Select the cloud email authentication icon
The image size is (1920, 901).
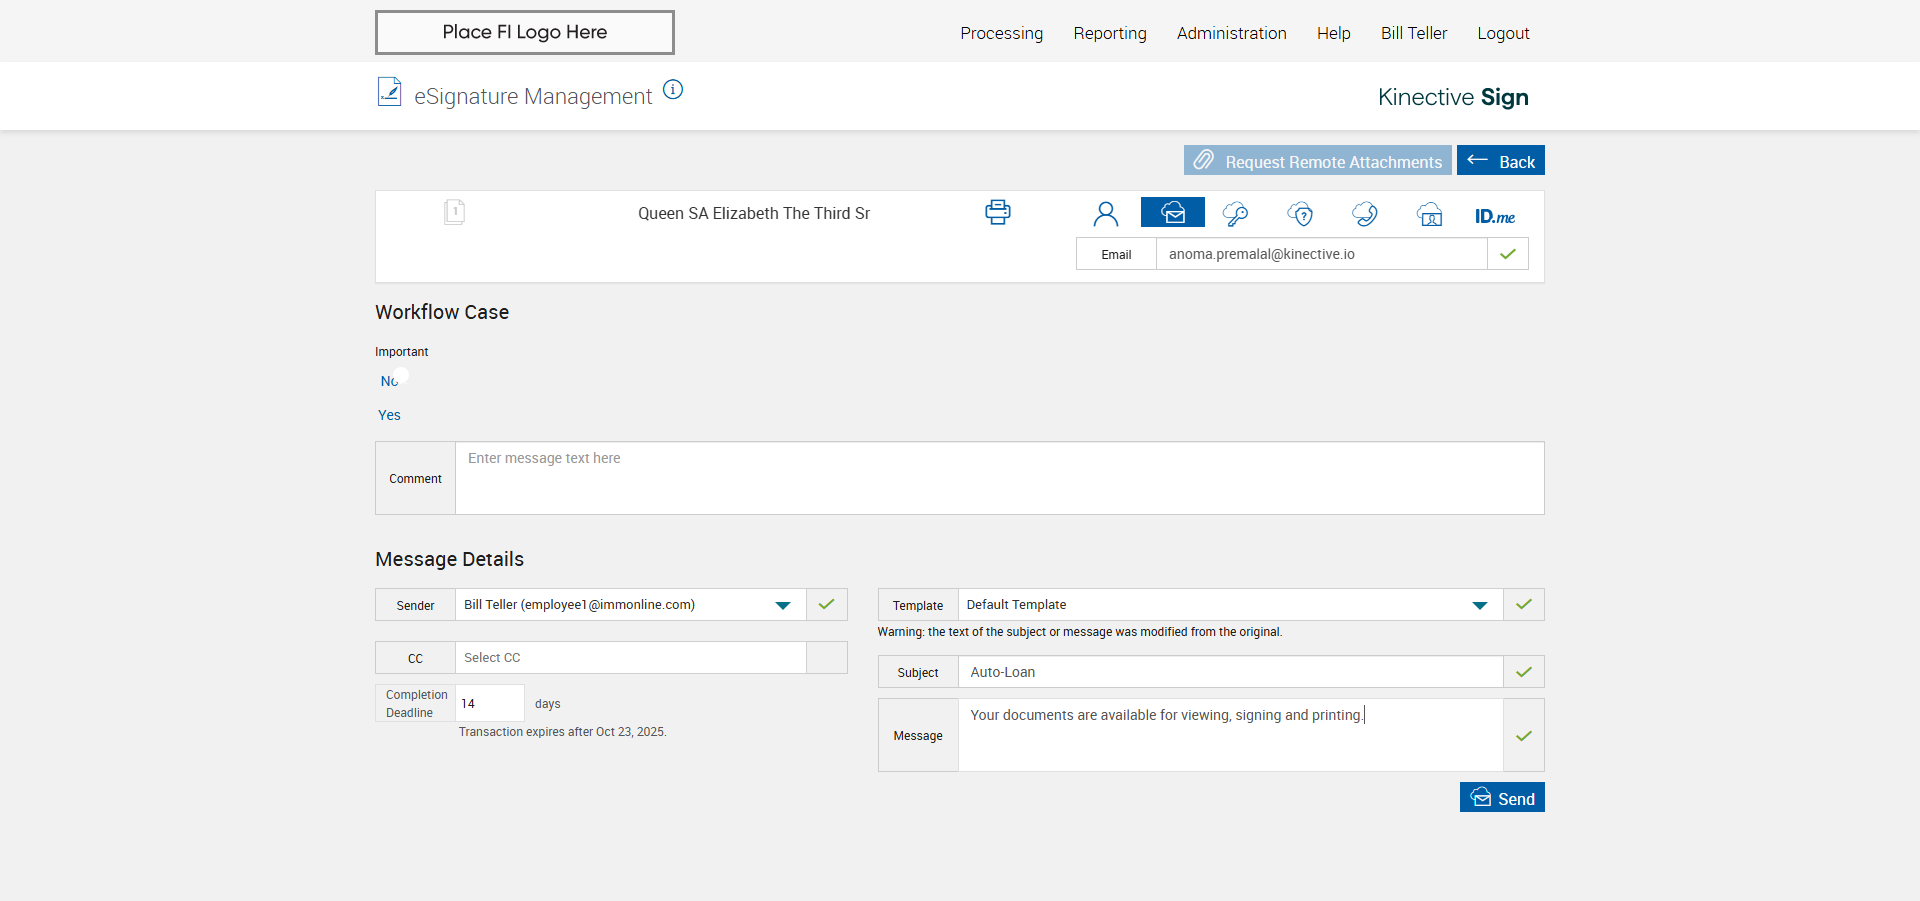1172,213
